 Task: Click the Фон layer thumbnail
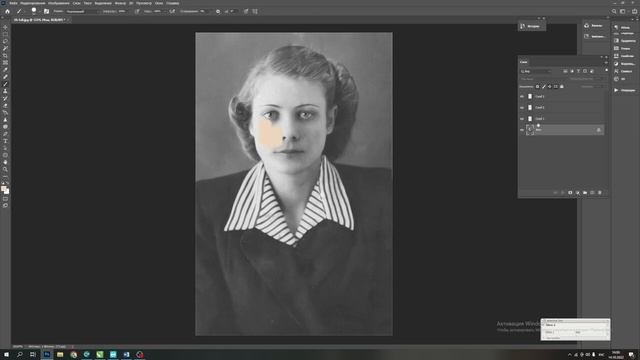[x=530, y=130]
